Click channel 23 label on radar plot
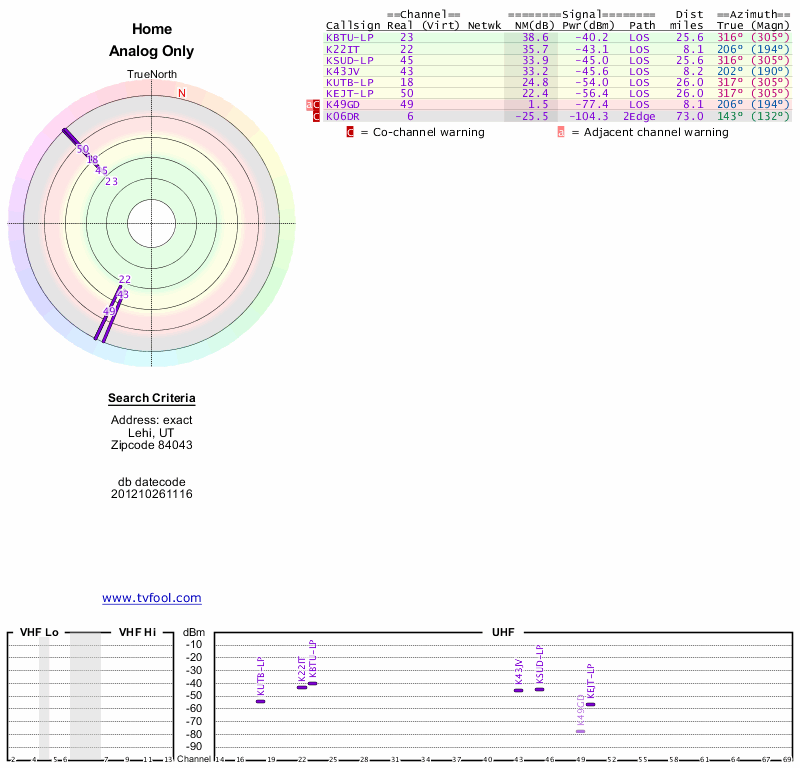The height and width of the screenshot is (768, 800). [111, 181]
